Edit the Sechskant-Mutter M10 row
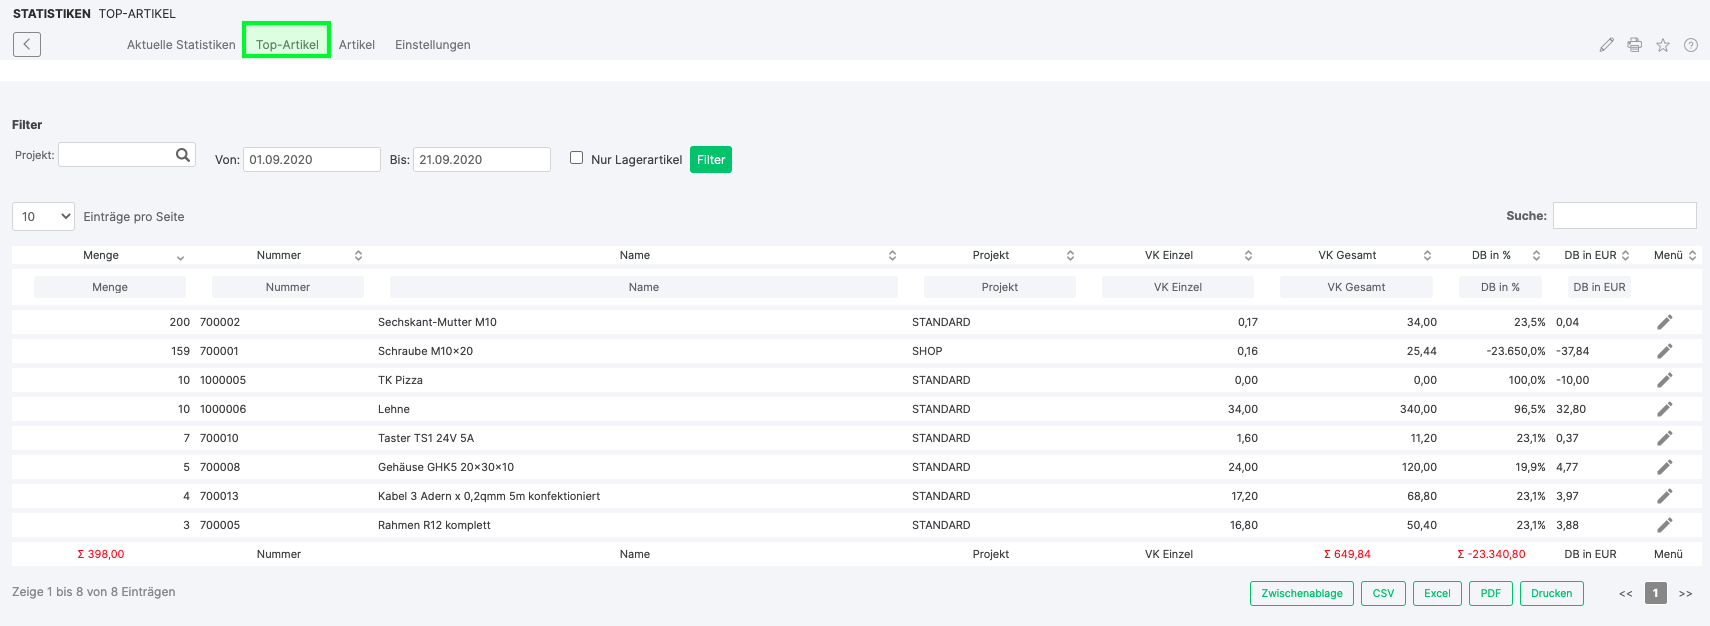This screenshot has height=626, width=1710. 1664,322
